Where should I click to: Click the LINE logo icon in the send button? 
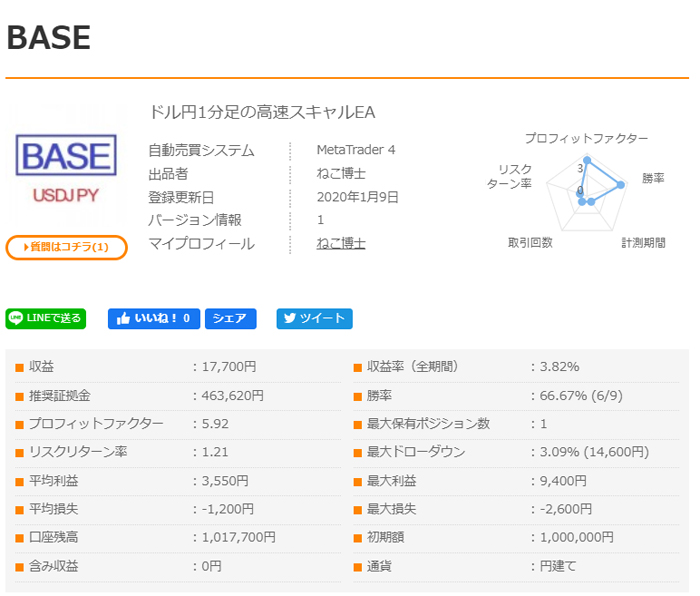tap(16, 319)
